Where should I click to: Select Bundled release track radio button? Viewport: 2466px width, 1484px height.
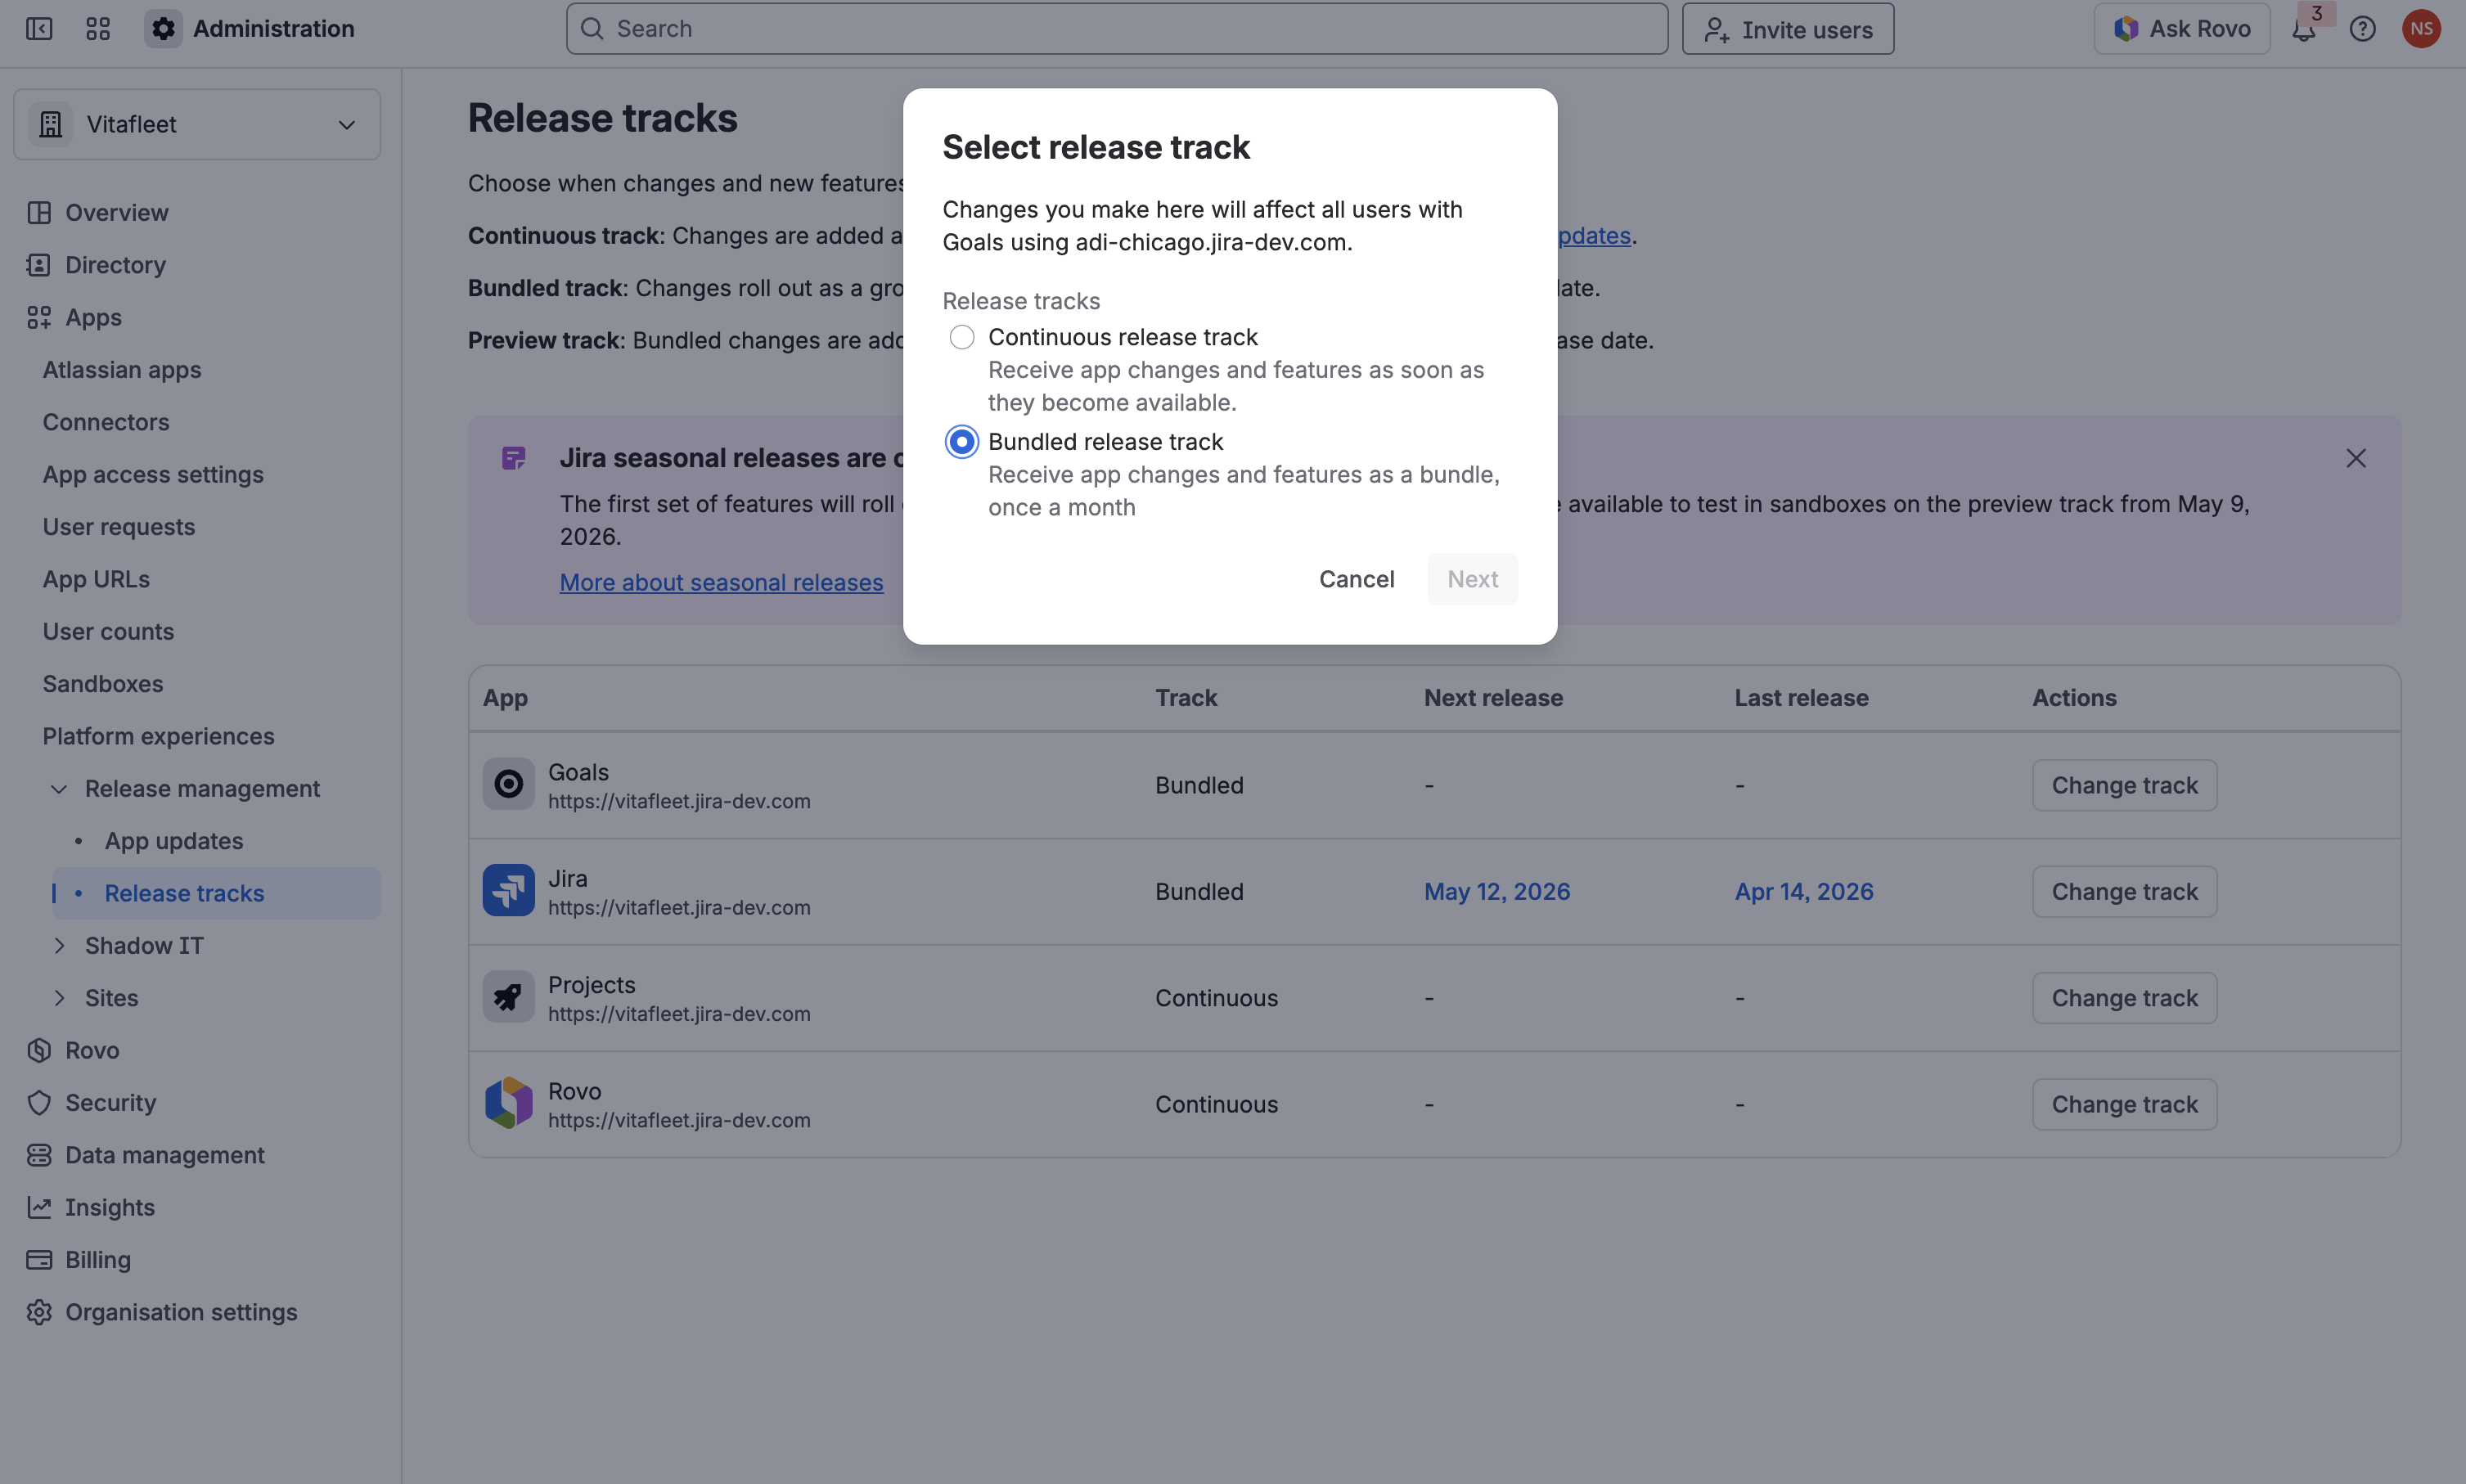[961, 441]
